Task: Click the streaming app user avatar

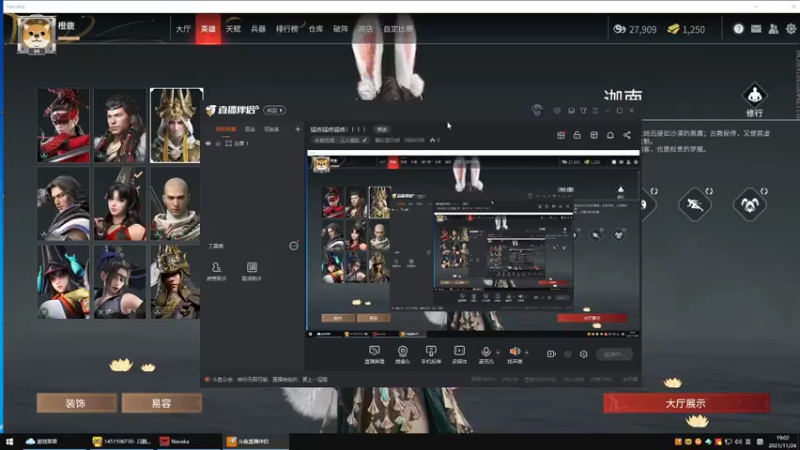Action: click(x=537, y=110)
